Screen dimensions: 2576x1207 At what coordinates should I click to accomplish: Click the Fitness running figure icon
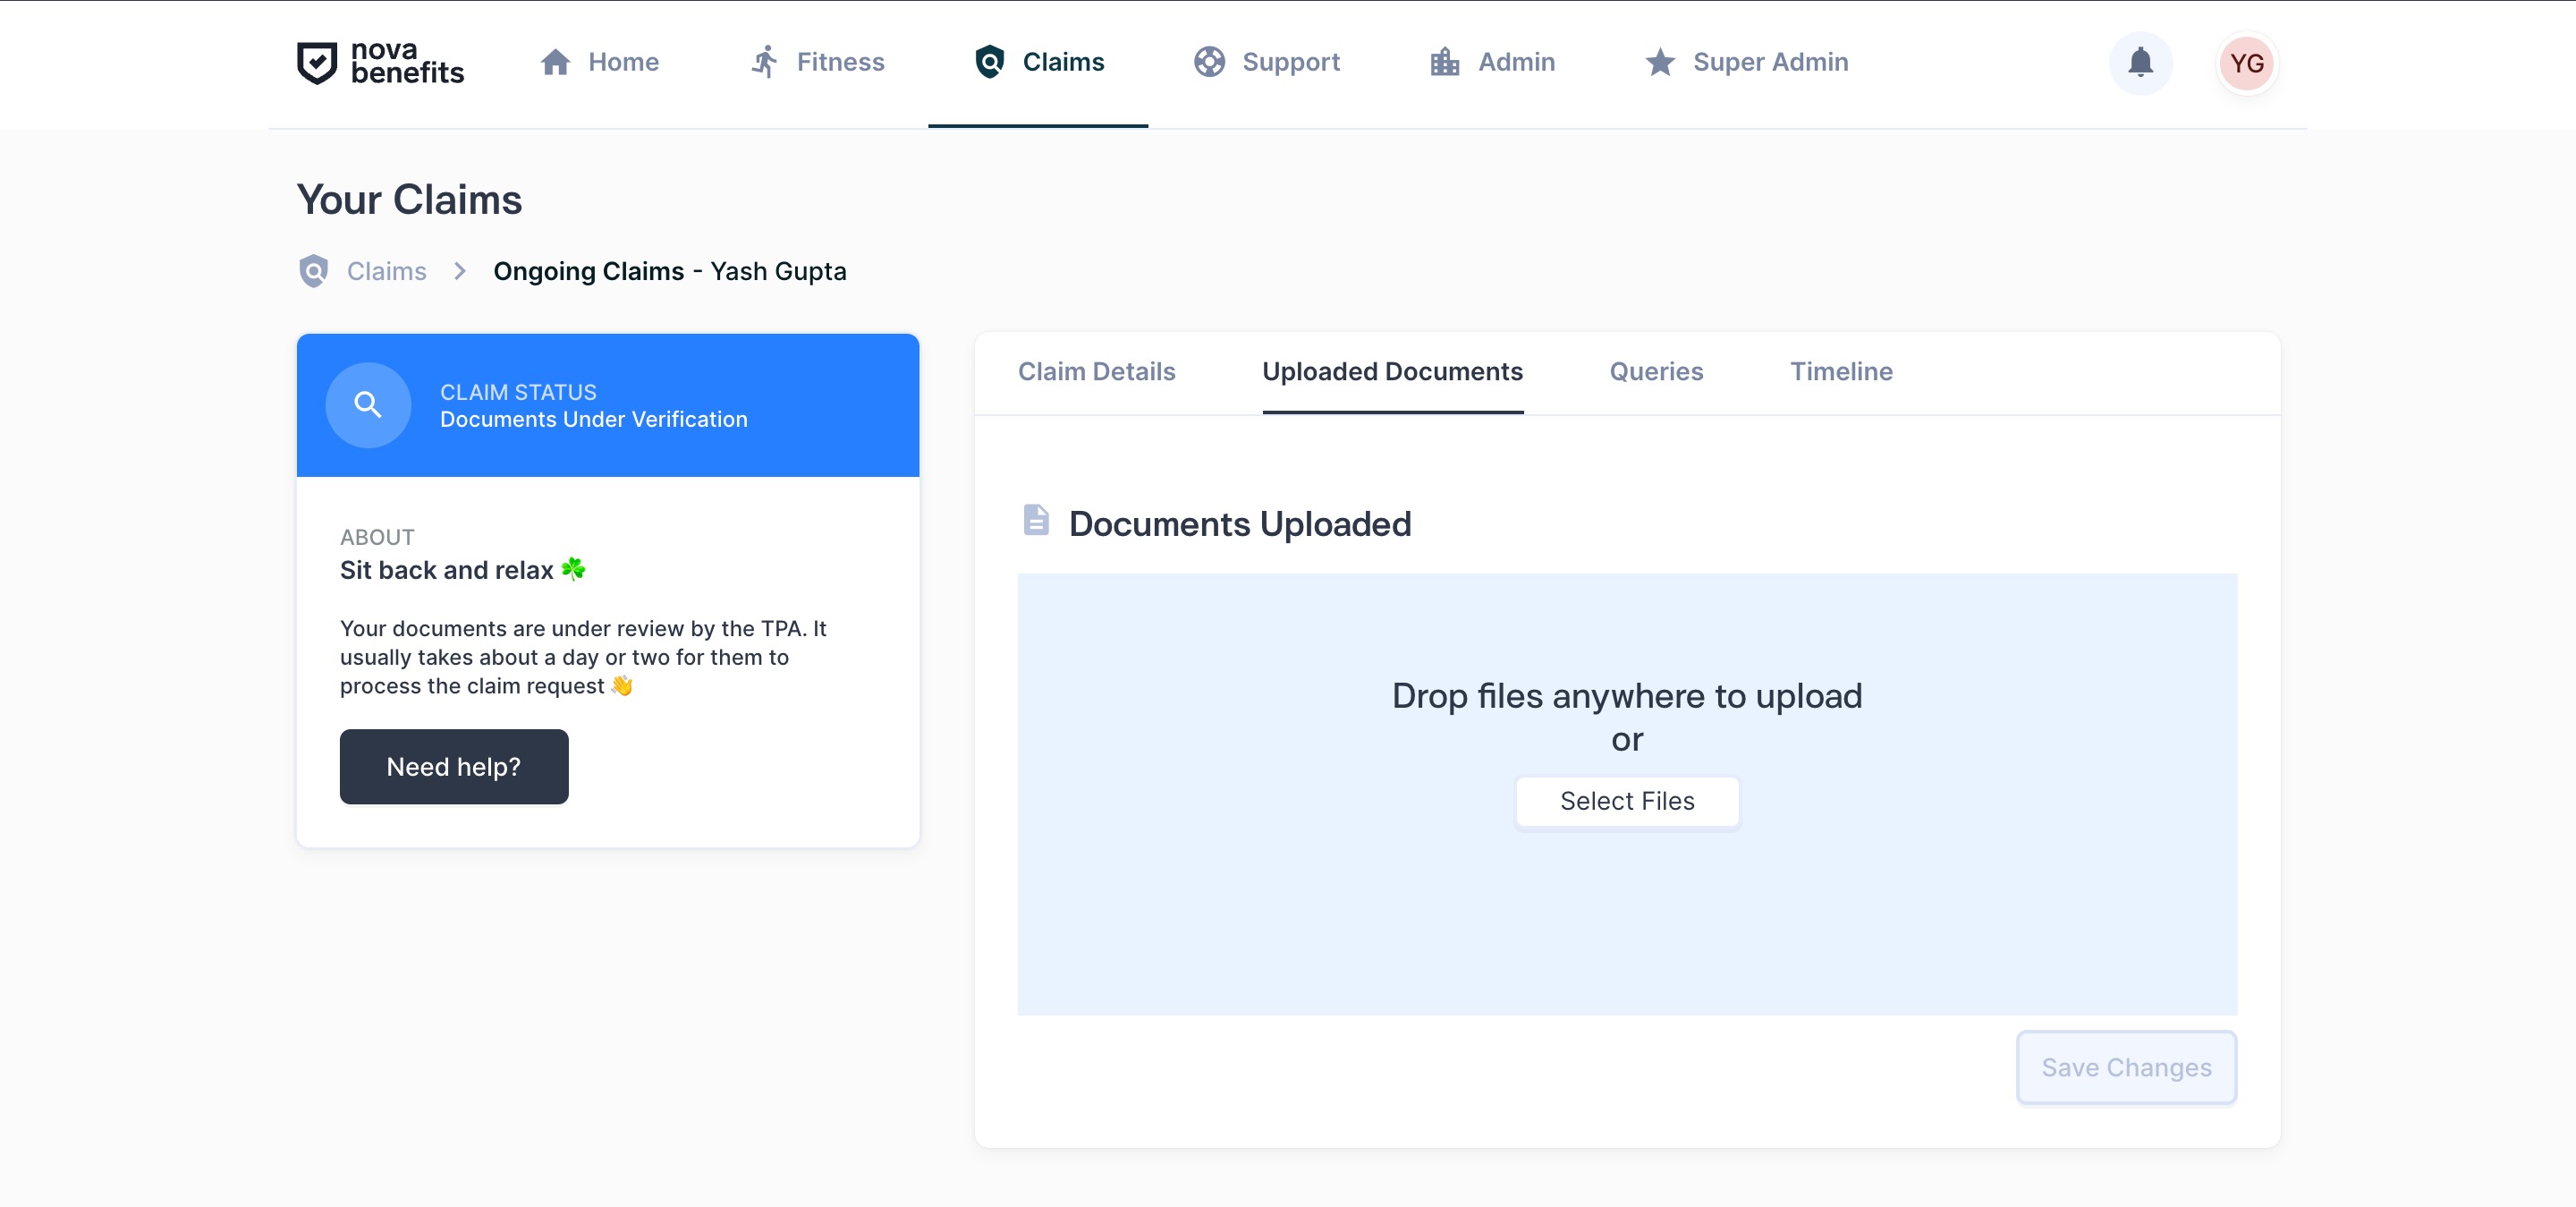pyautogui.click(x=764, y=62)
